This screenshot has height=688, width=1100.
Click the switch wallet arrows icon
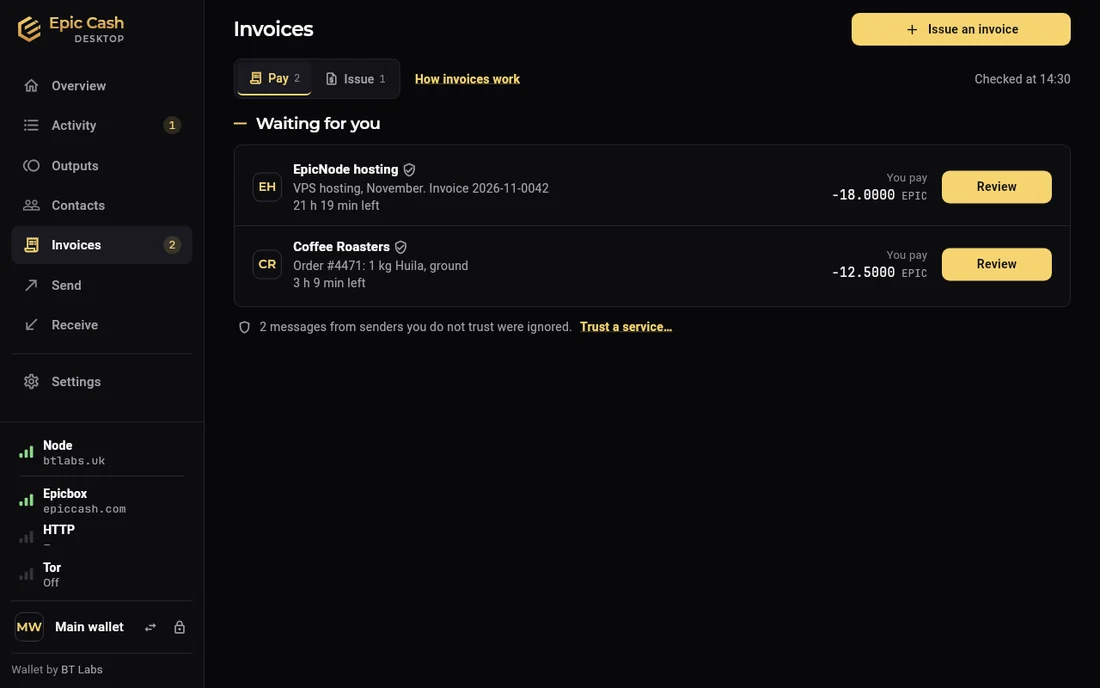150,628
